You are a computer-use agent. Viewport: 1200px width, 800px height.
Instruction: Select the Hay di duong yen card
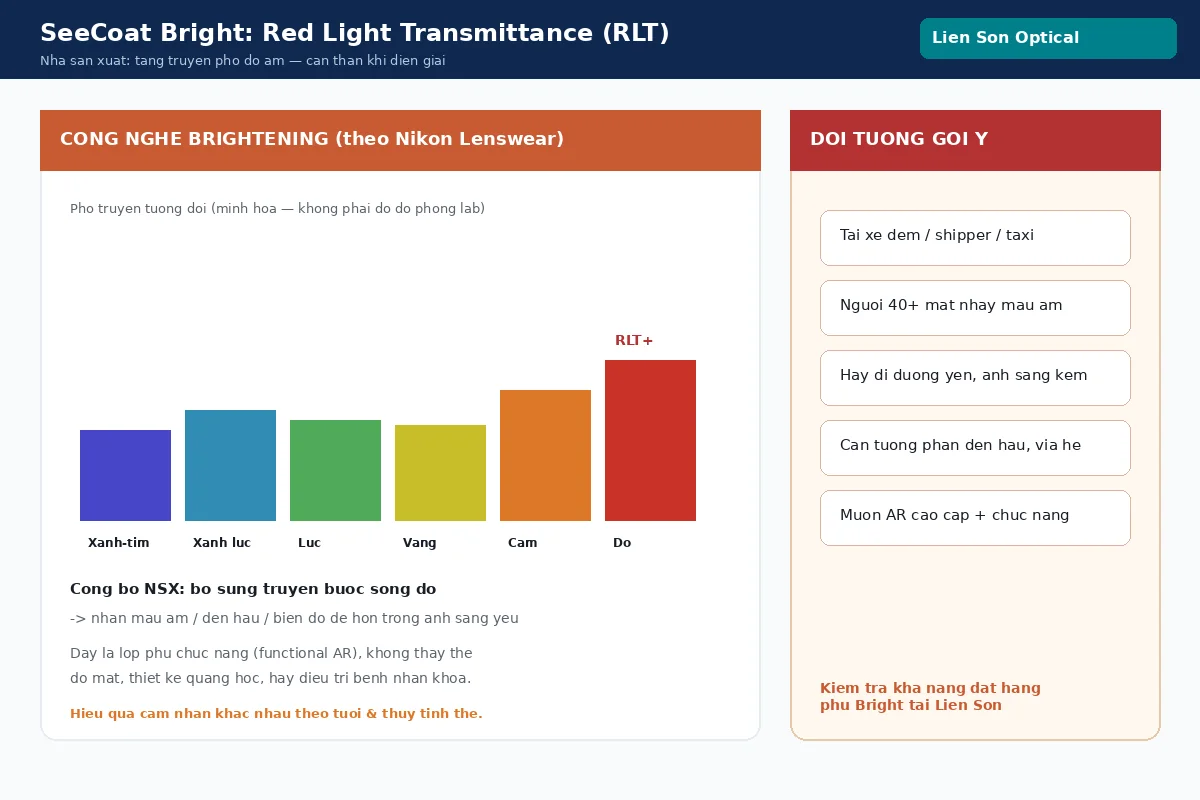coord(975,378)
